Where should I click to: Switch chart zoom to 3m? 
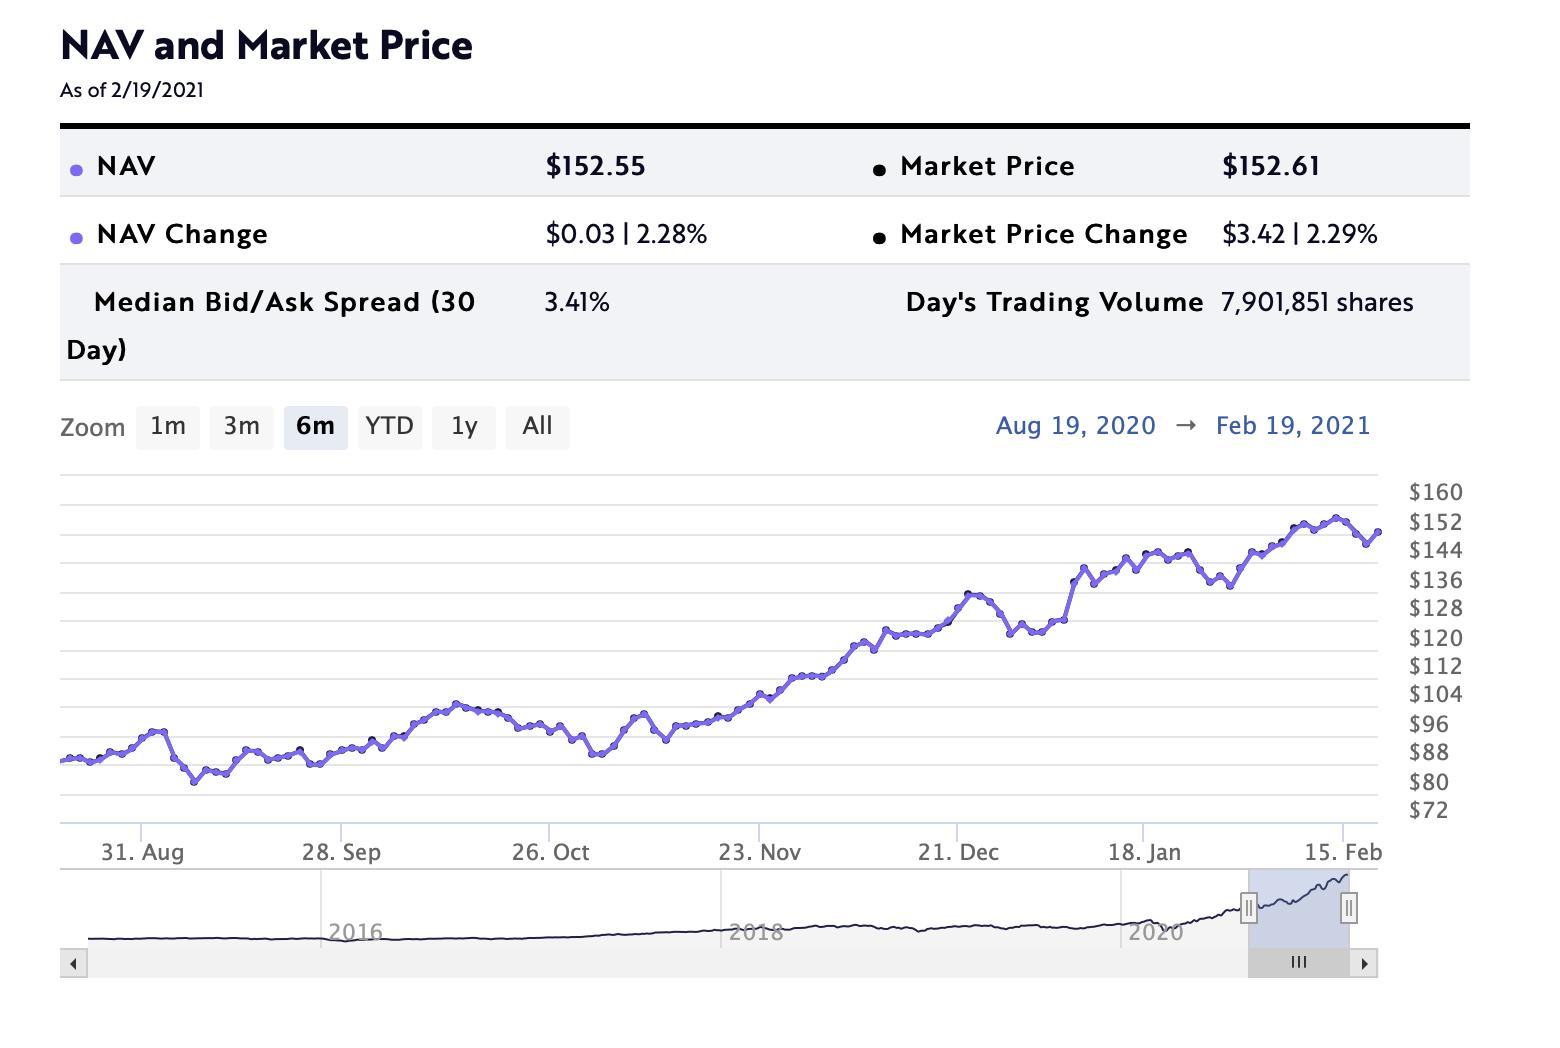tap(241, 427)
